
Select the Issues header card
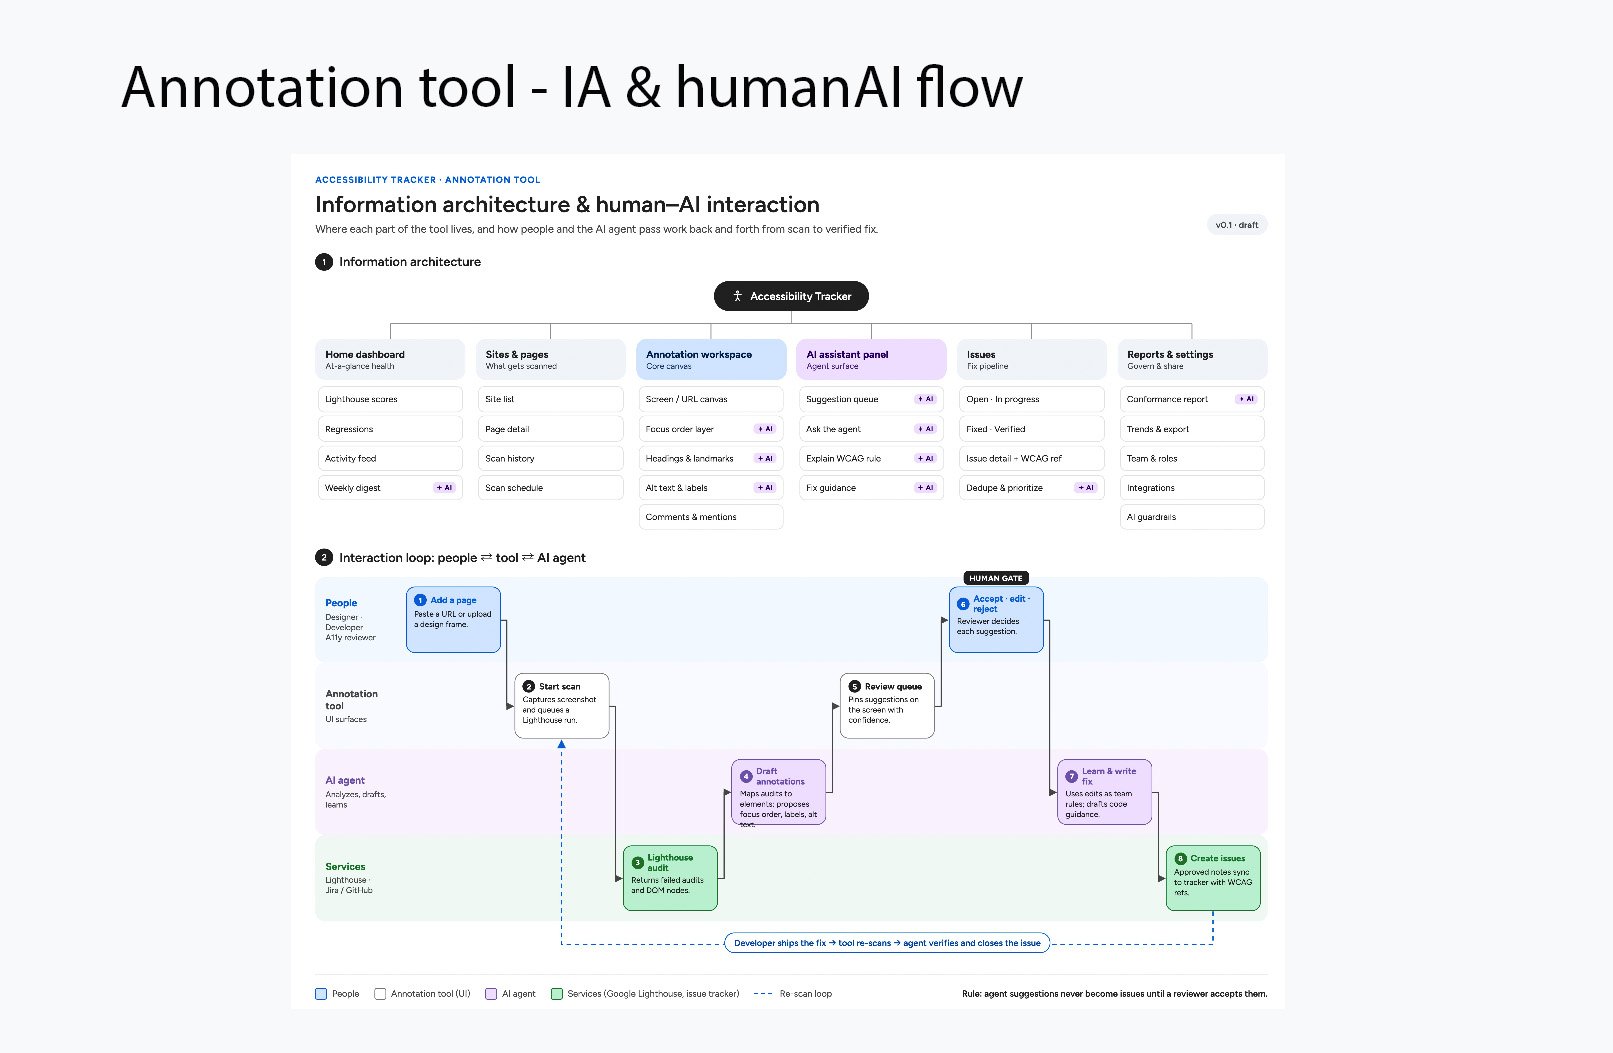pos(1032,360)
